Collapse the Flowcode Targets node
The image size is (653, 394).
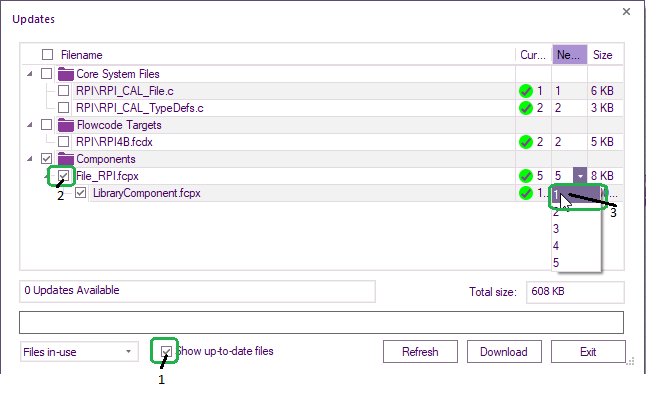pyautogui.click(x=30, y=125)
